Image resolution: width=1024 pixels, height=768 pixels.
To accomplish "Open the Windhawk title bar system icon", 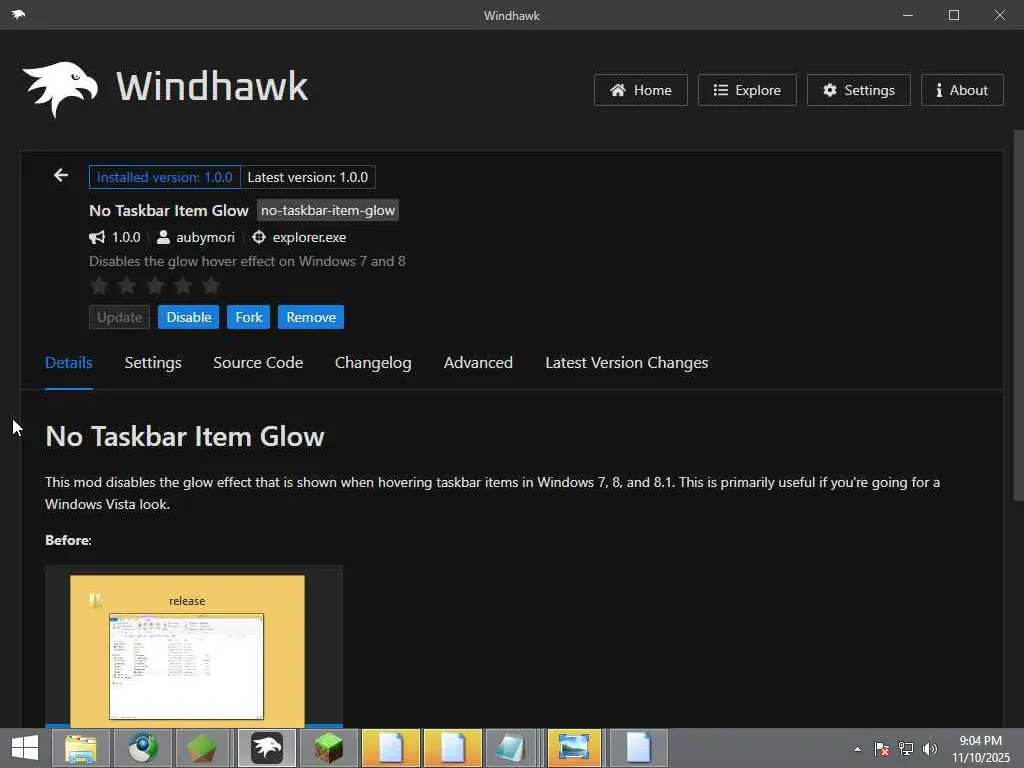I will tap(18, 14).
